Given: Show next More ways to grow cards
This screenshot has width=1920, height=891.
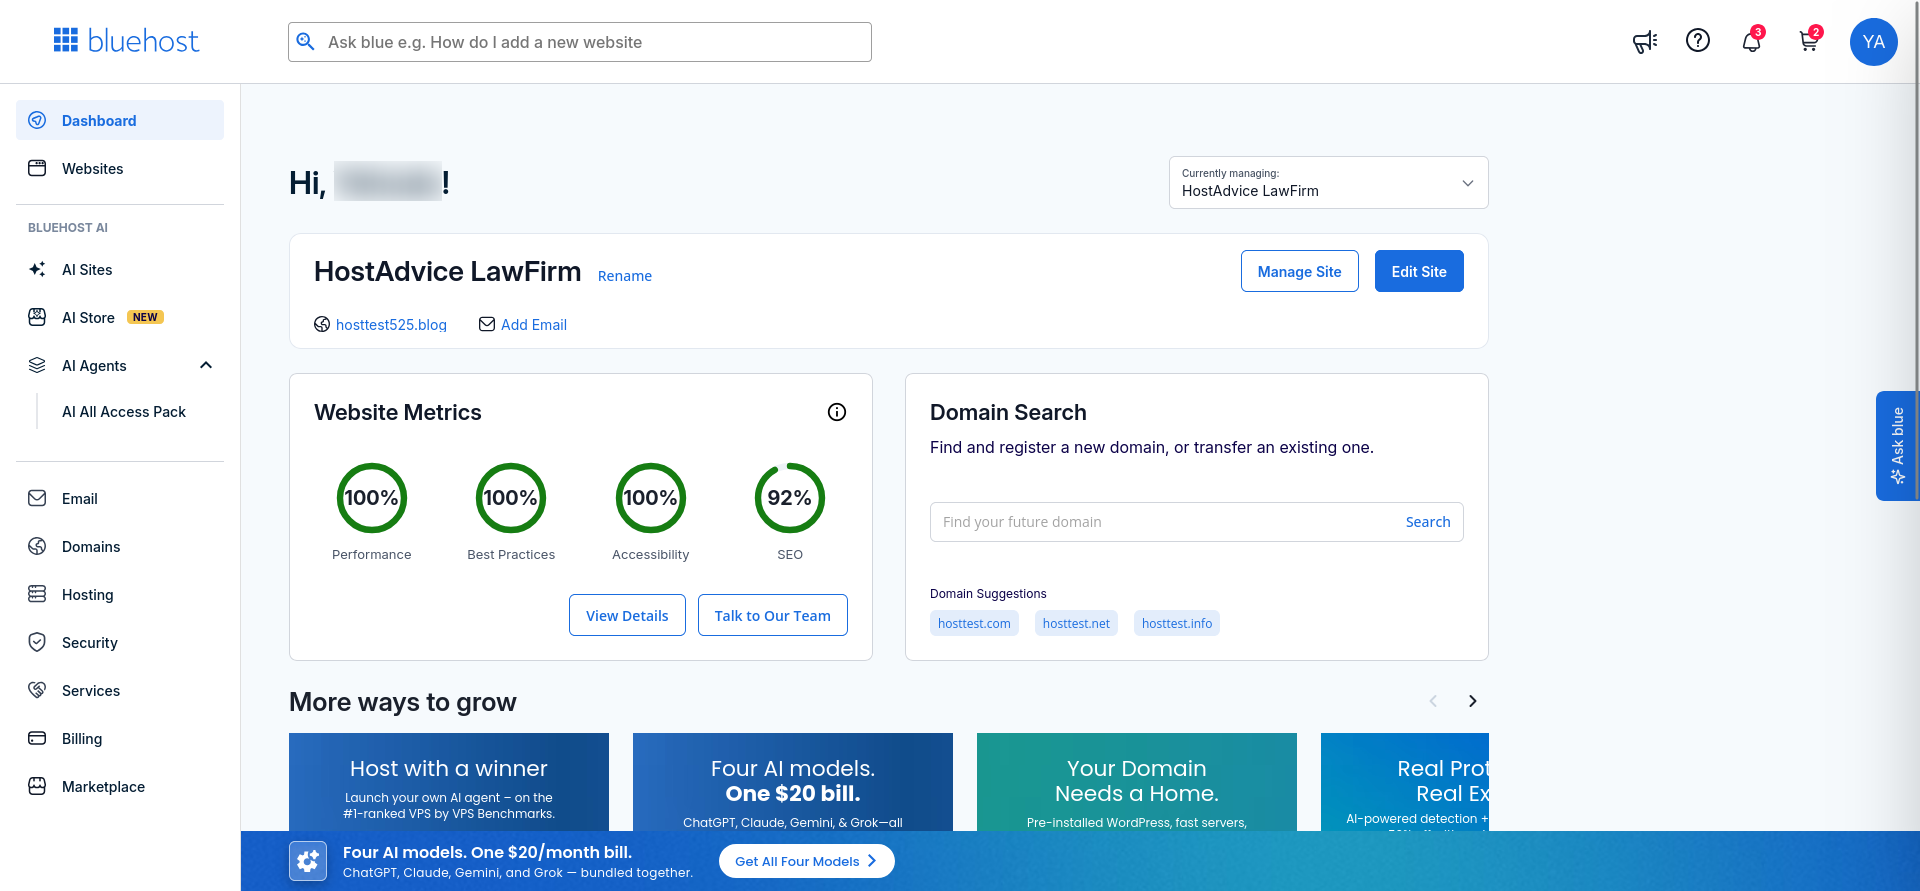Looking at the screenshot, I should [x=1472, y=701].
